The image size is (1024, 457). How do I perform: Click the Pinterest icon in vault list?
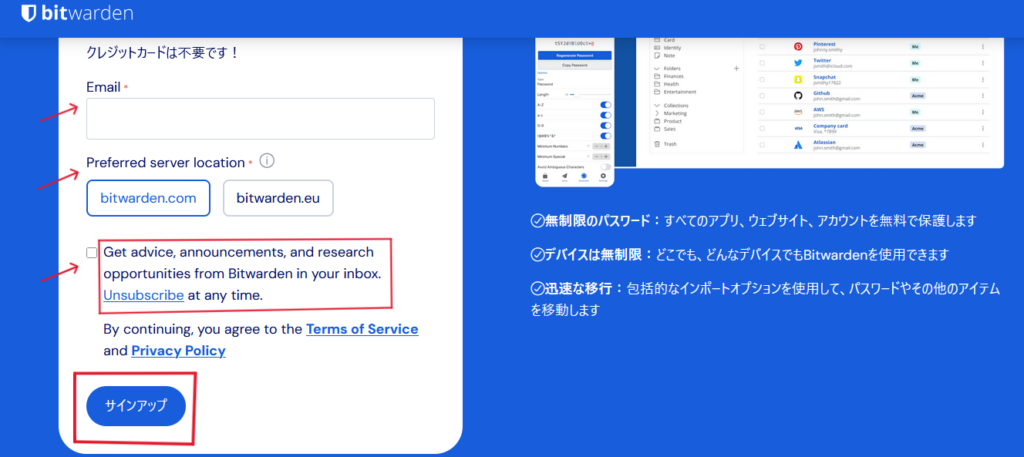point(797,46)
